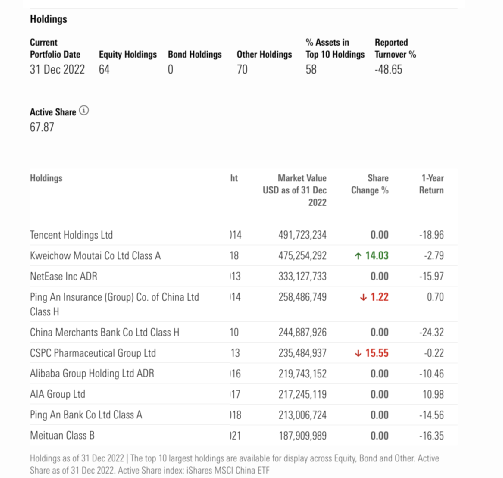Click the Active Share value 67.87
This screenshot has width=503, height=478.
click(x=42, y=127)
